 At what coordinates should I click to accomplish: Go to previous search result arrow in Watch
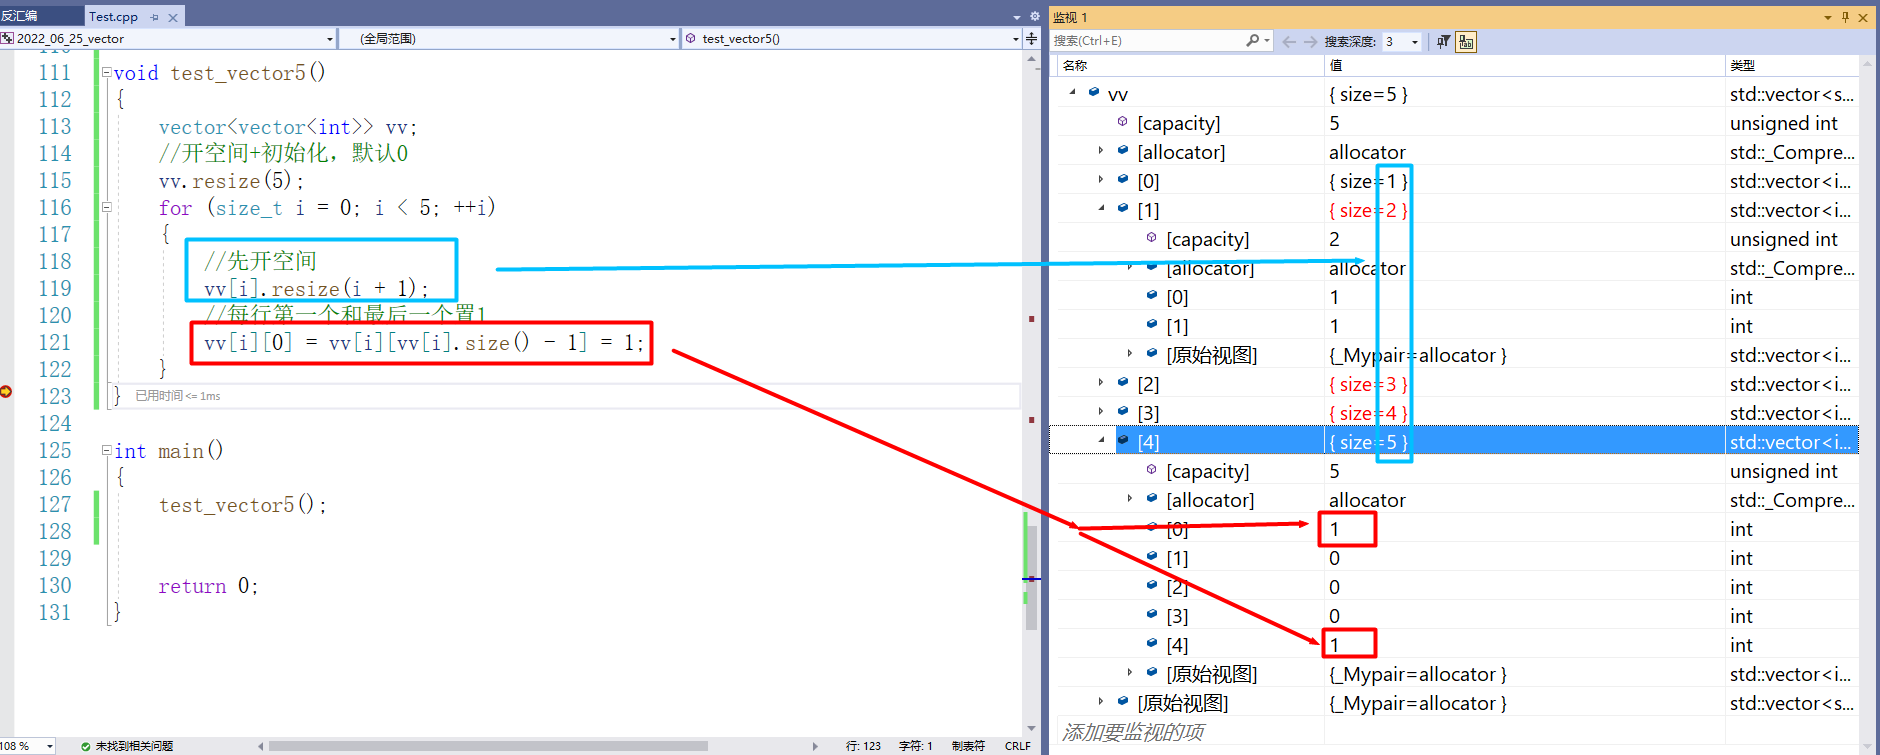pos(1289,41)
